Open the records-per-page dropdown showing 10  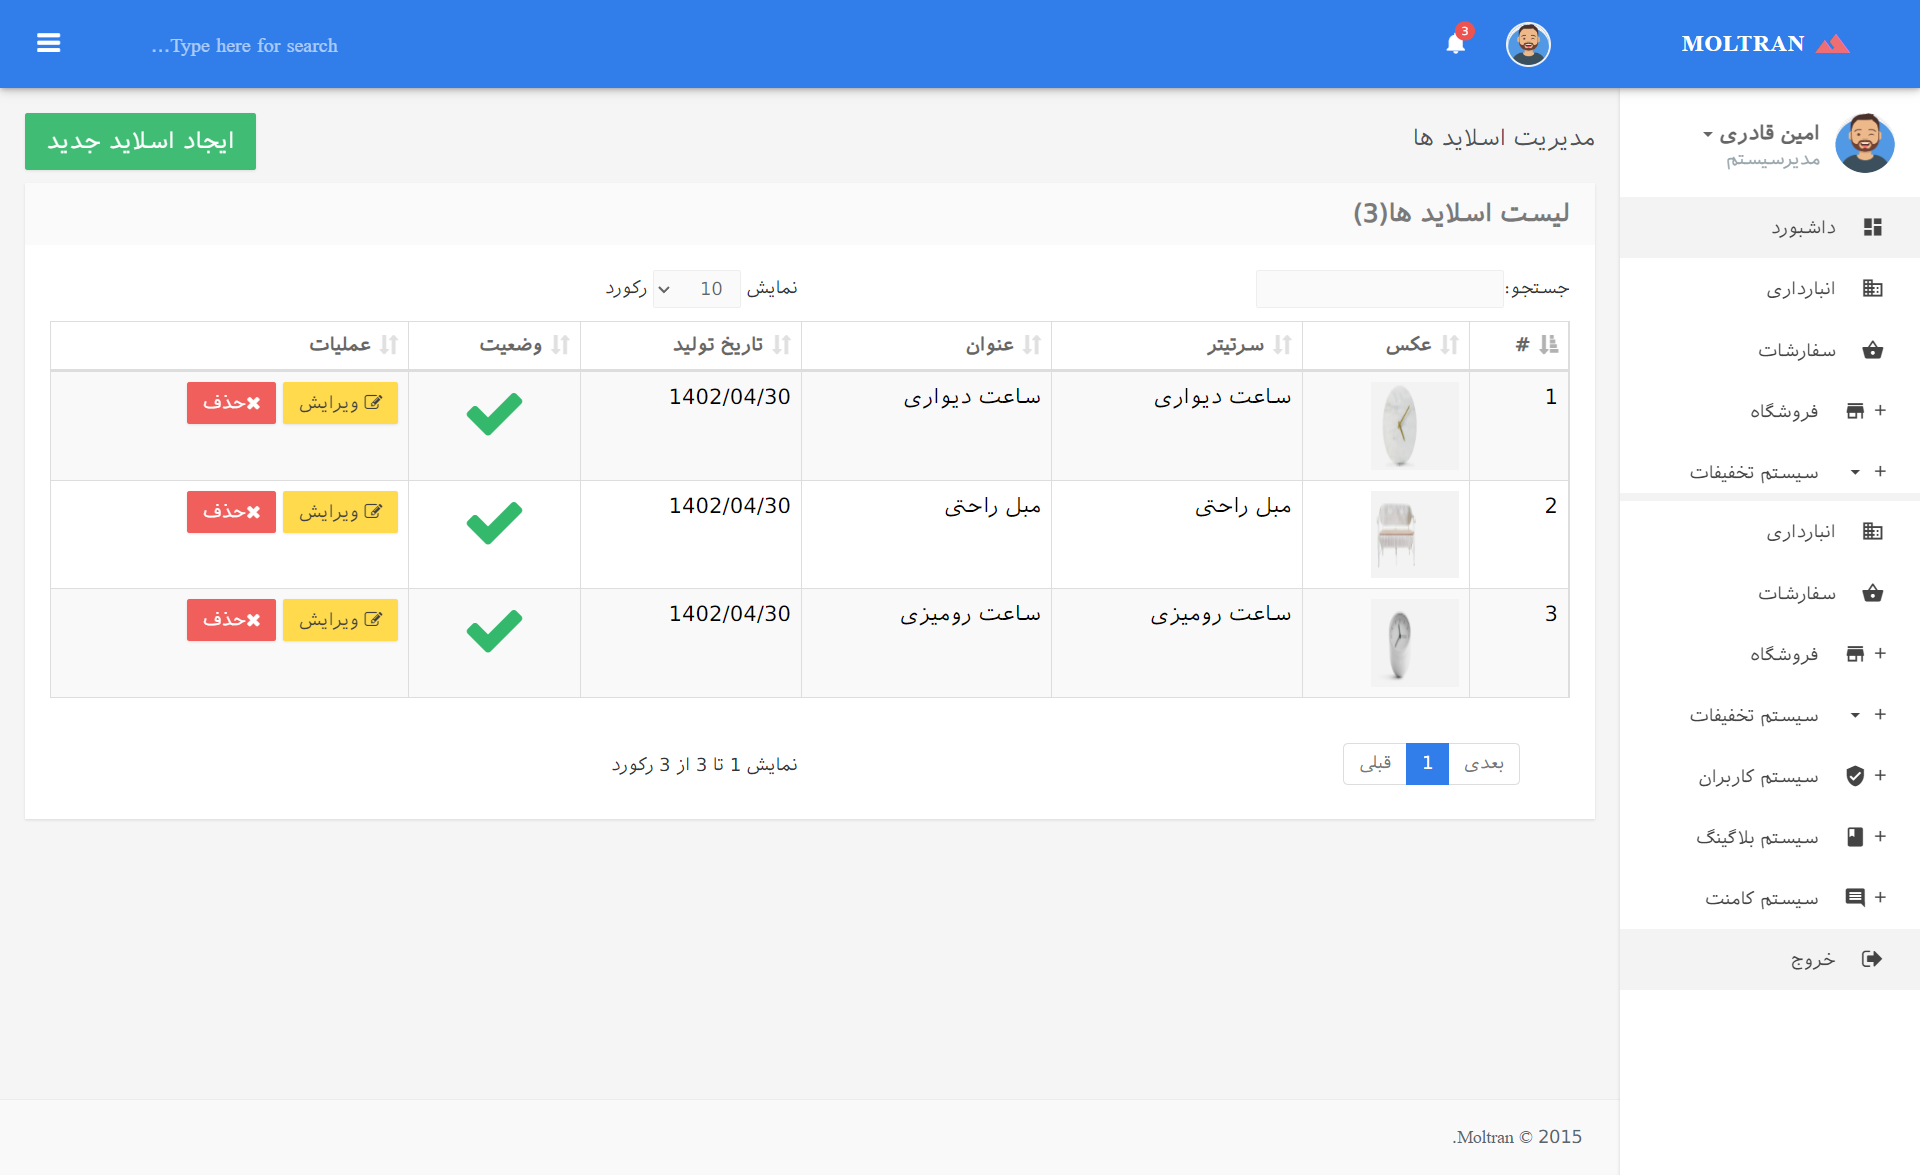click(x=696, y=289)
